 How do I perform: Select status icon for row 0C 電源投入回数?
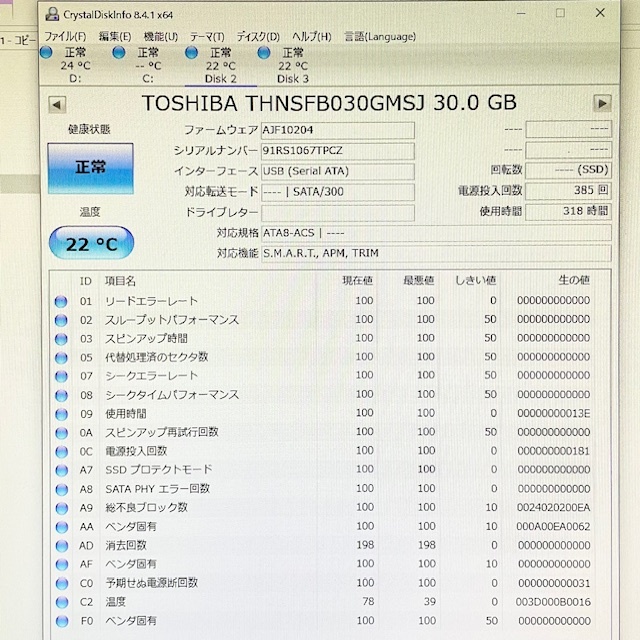[62, 452]
